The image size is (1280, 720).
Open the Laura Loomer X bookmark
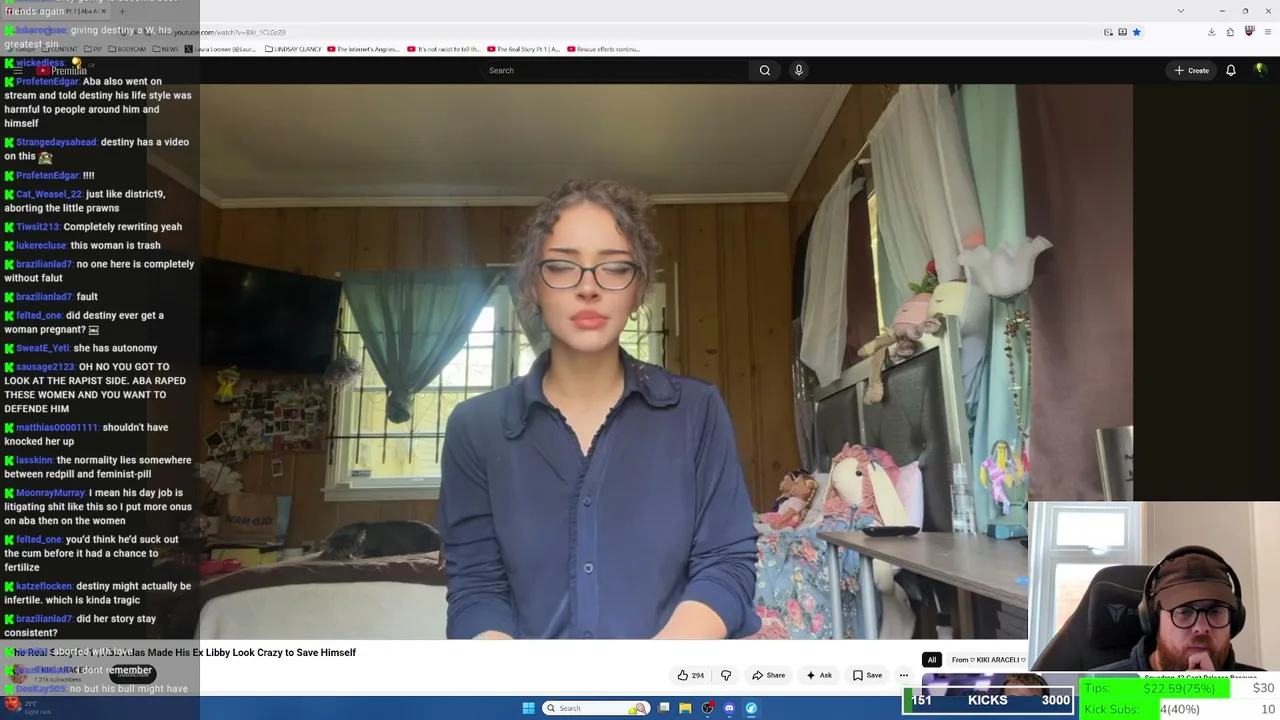point(220,49)
